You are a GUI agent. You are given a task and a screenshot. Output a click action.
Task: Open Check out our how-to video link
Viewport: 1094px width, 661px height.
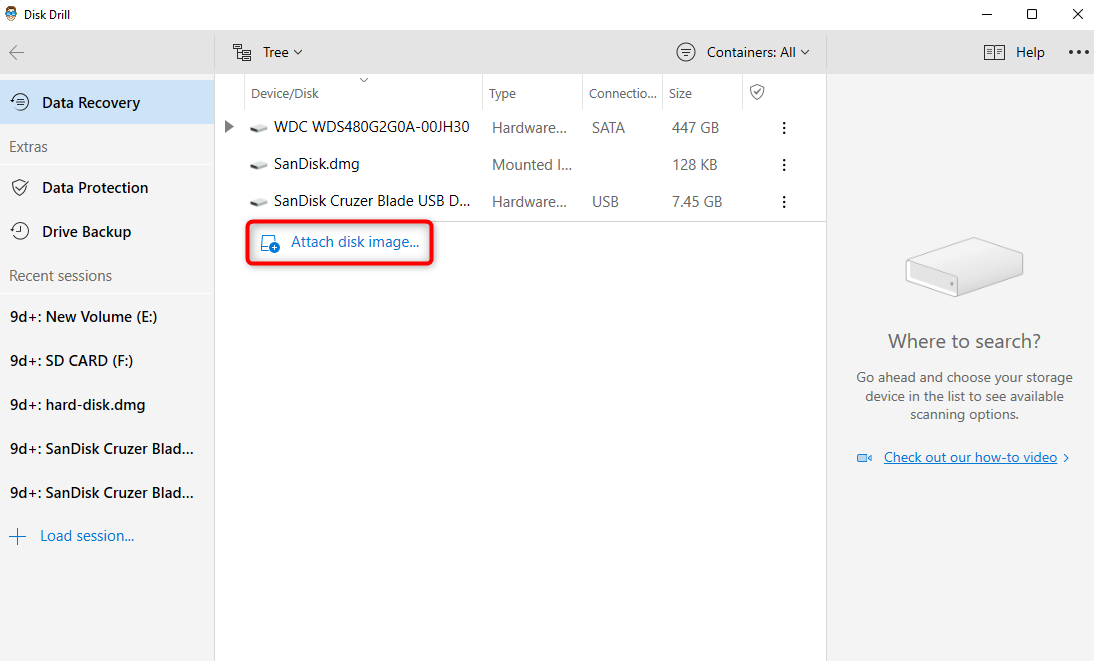tap(971, 457)
